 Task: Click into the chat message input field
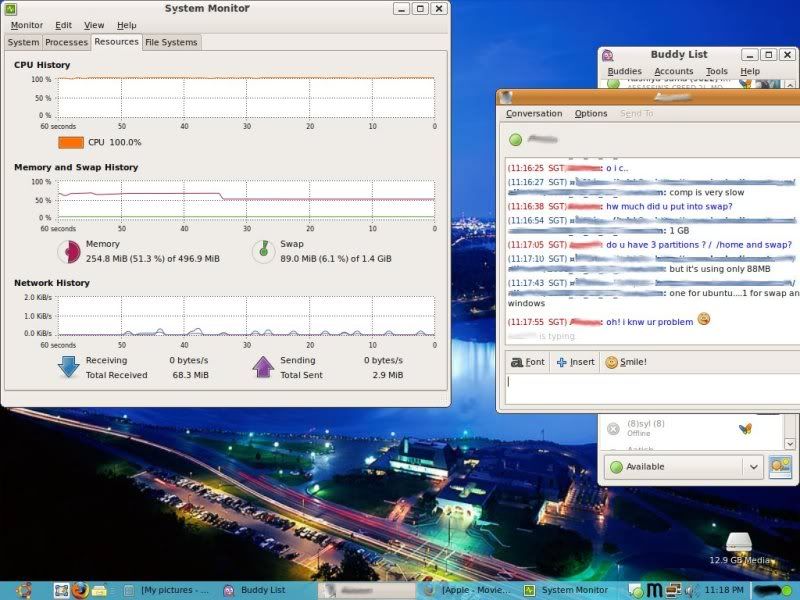pyautogui.click(x=652, y=389)
